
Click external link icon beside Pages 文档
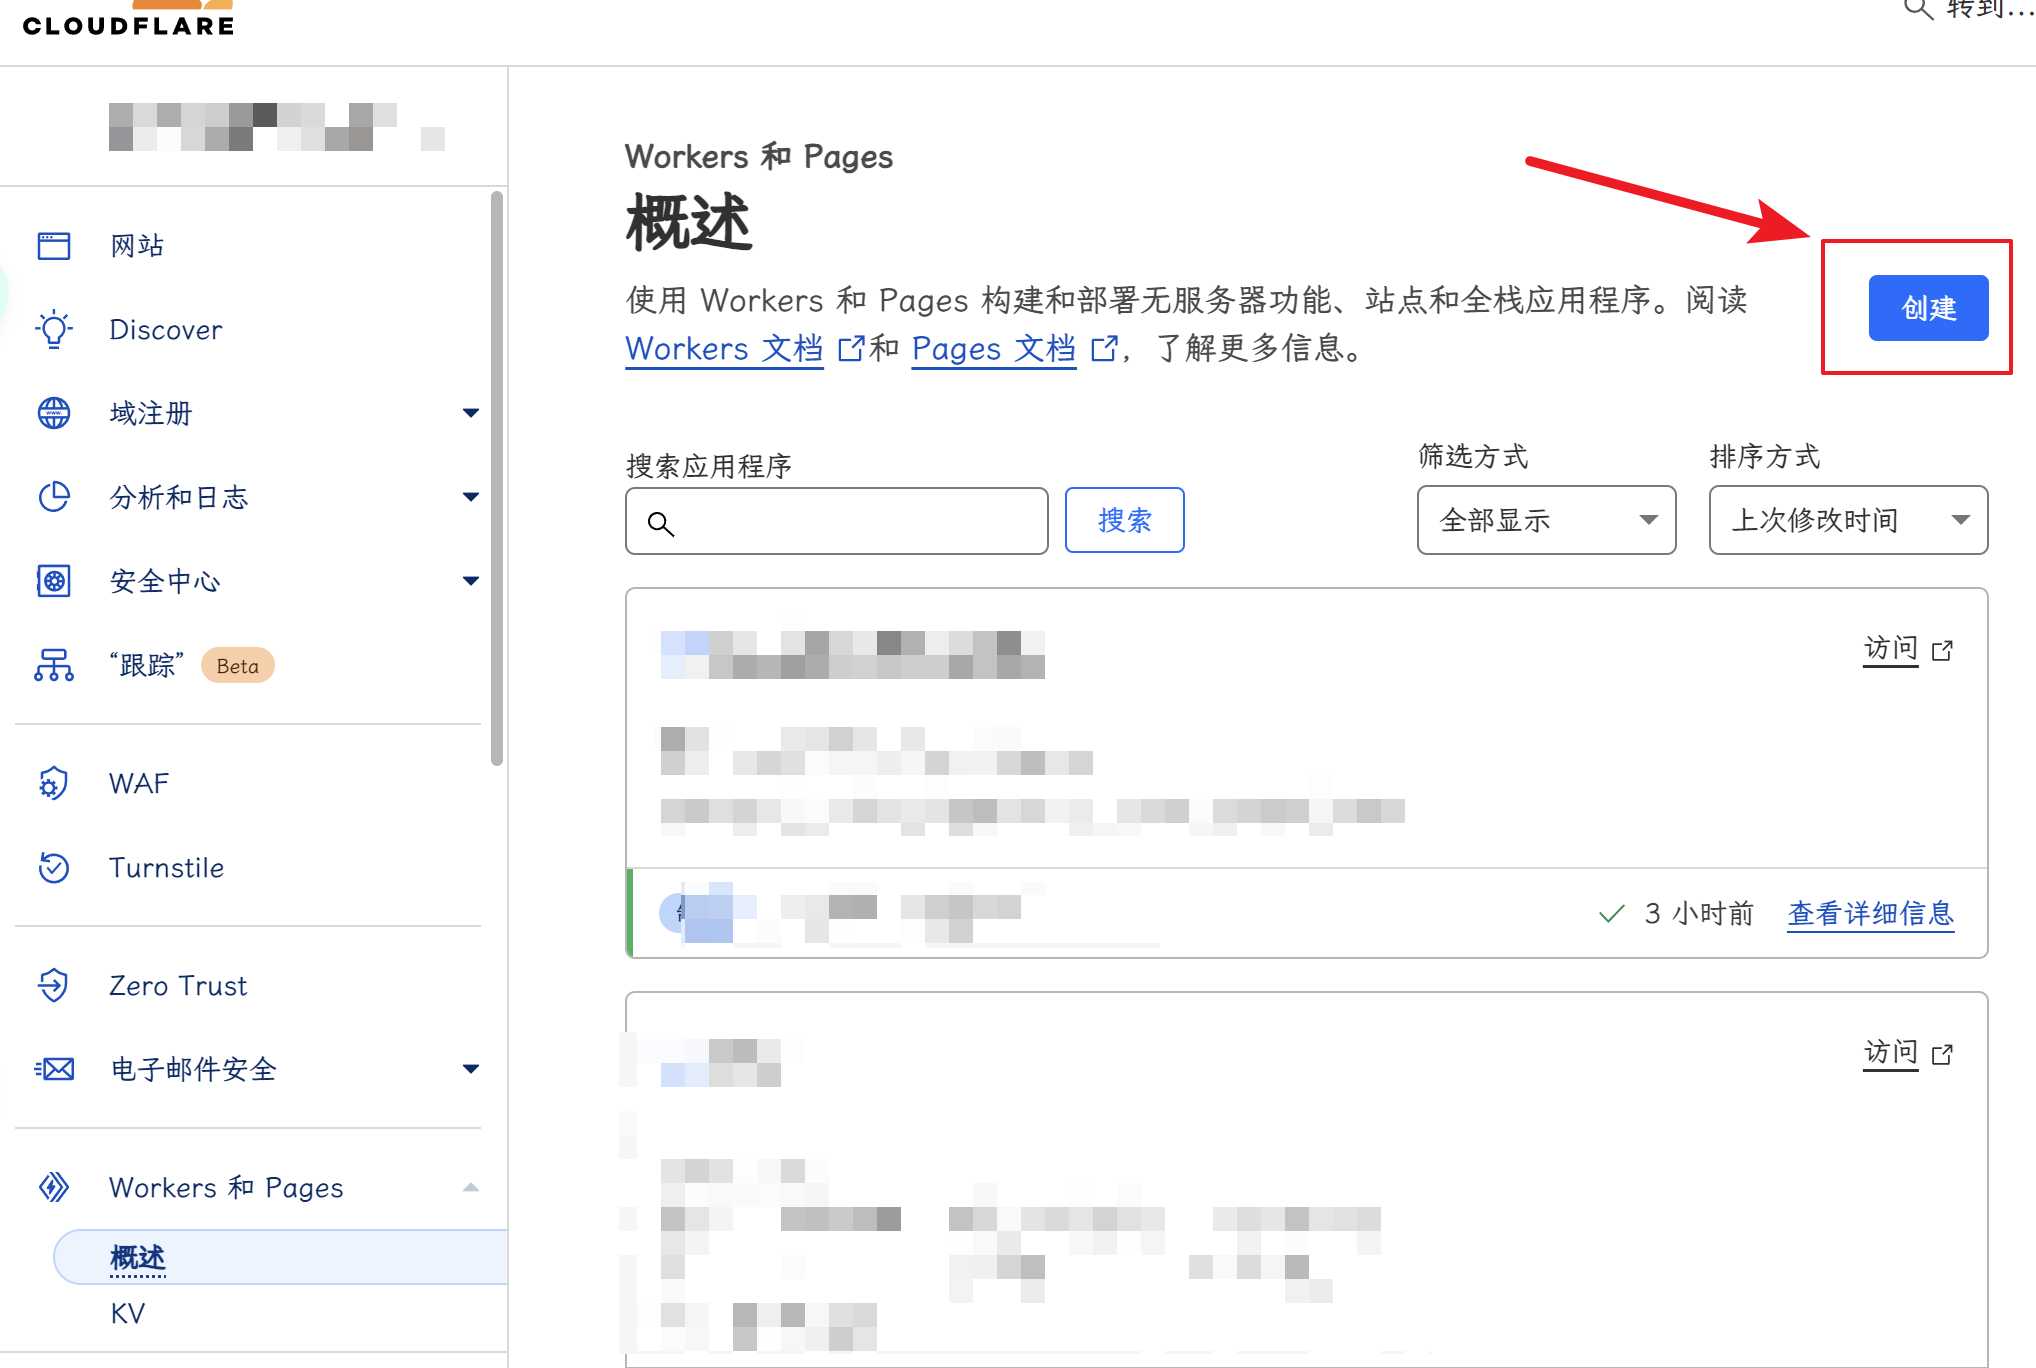pos(1104,348)
